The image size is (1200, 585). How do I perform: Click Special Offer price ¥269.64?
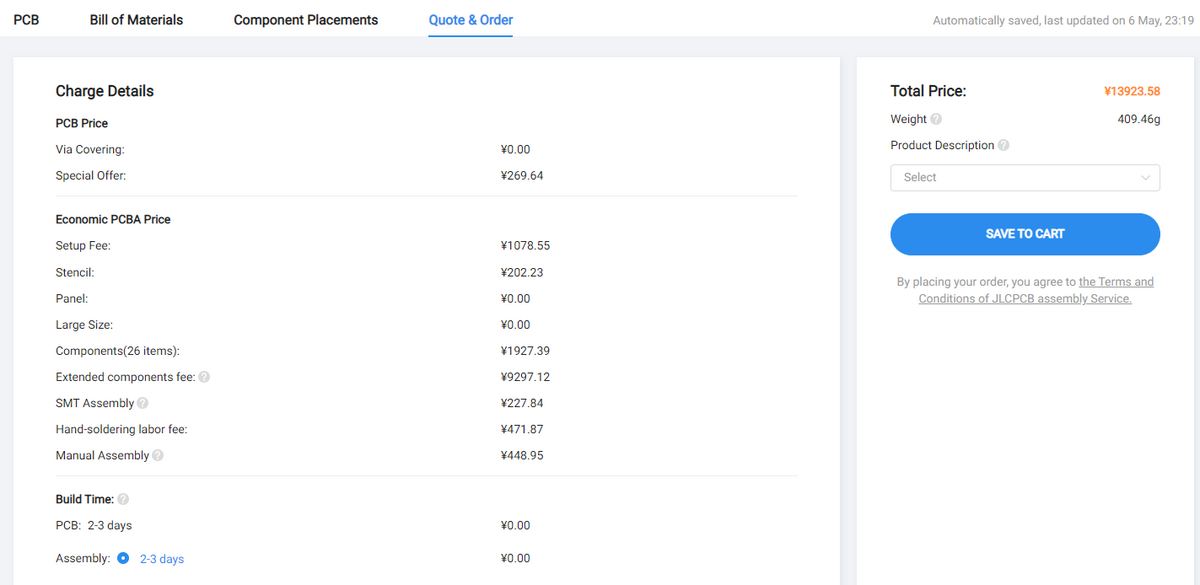521,175
